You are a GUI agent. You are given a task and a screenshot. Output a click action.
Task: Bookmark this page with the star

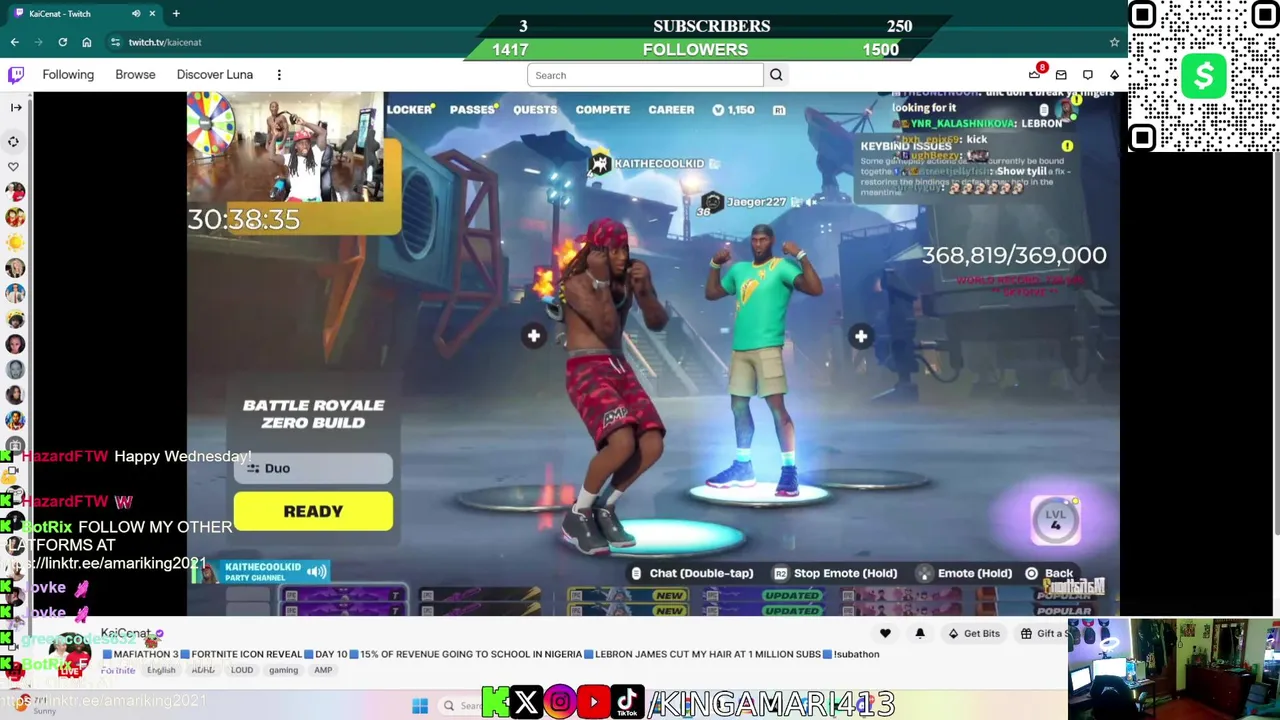1114,42
